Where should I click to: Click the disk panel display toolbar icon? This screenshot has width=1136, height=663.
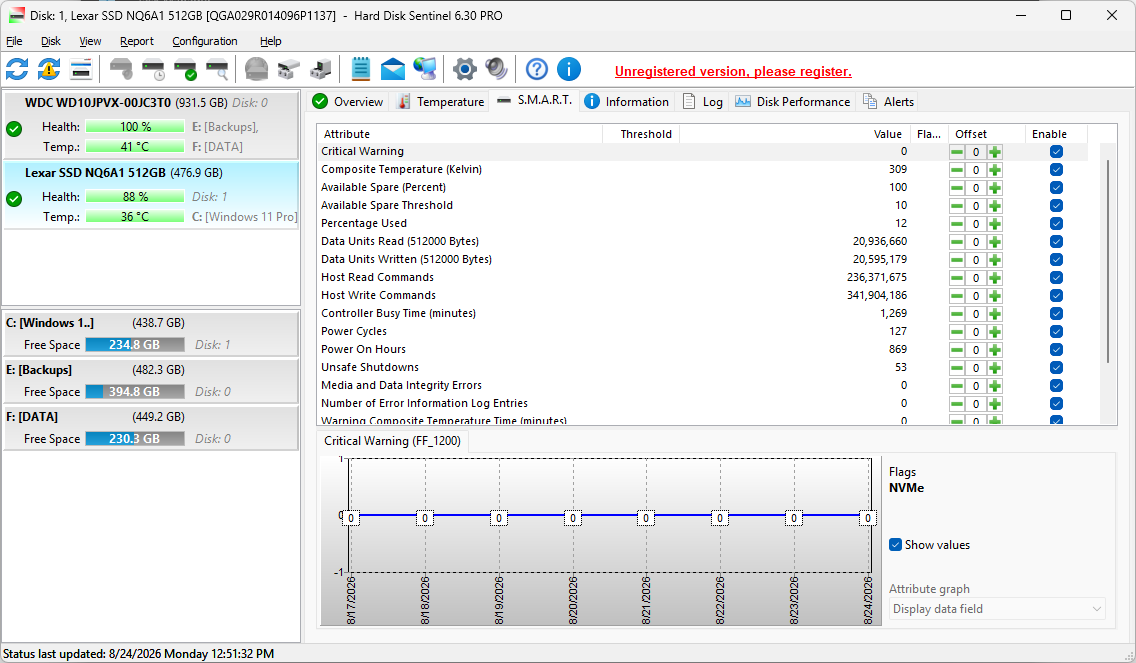tap(81, 70)
